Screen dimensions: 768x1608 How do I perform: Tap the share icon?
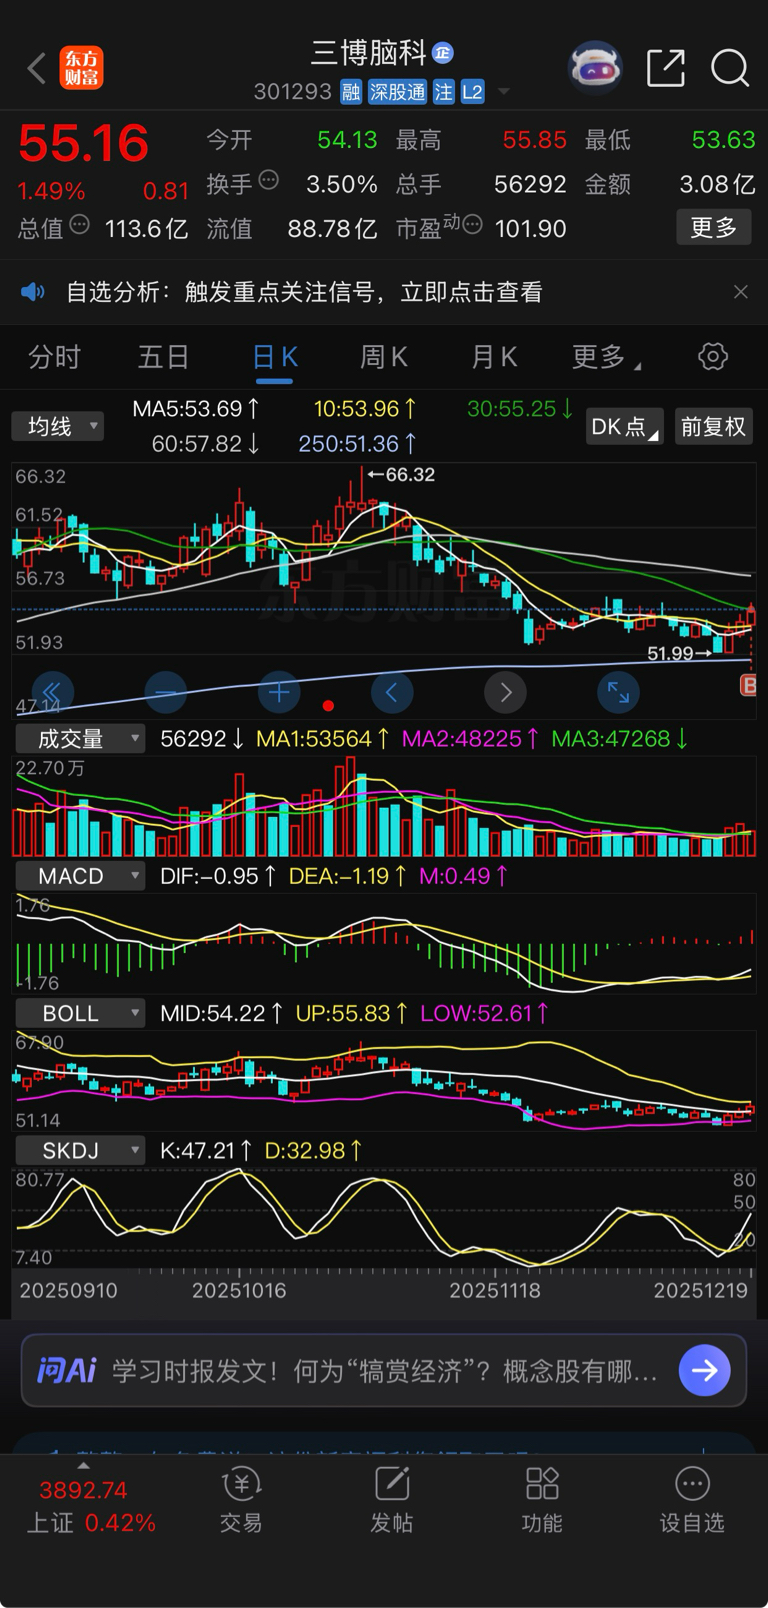(666, 68)
